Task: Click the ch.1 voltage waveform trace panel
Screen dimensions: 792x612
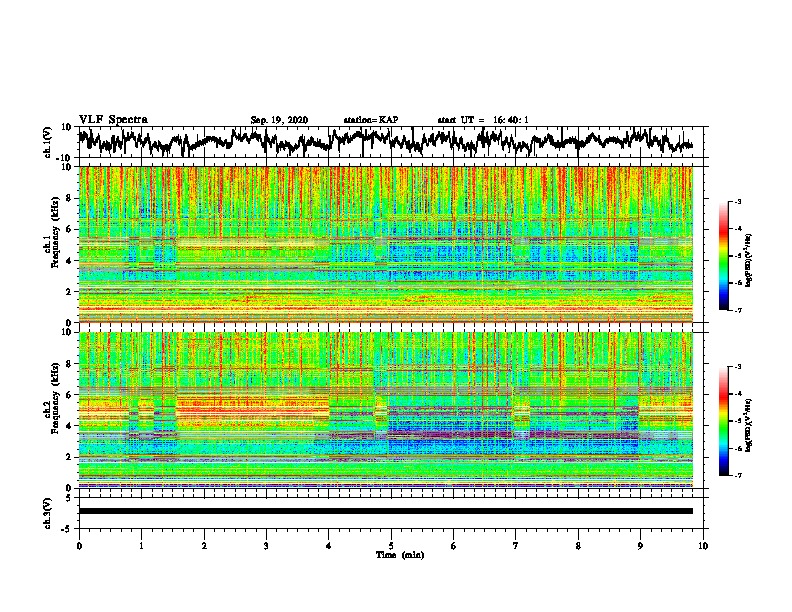Action: tap(391, 142)
